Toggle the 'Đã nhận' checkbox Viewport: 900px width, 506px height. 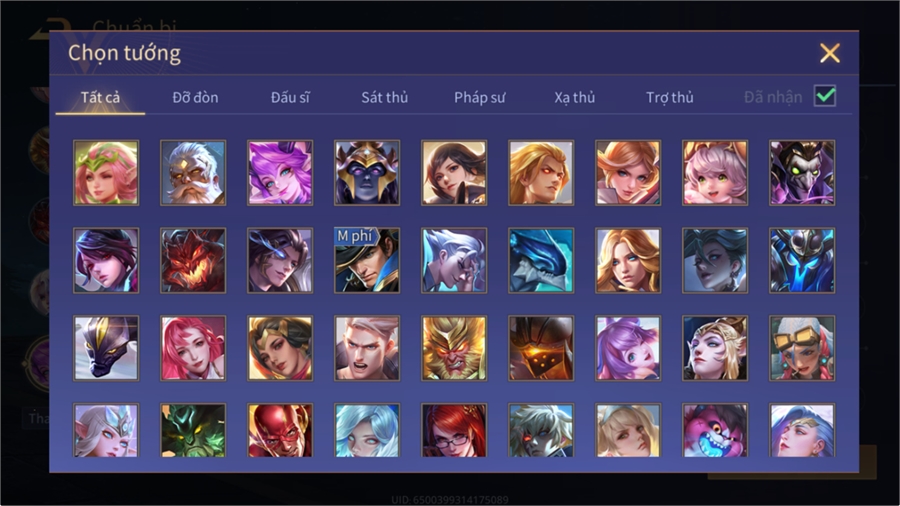tap(825, 96)
